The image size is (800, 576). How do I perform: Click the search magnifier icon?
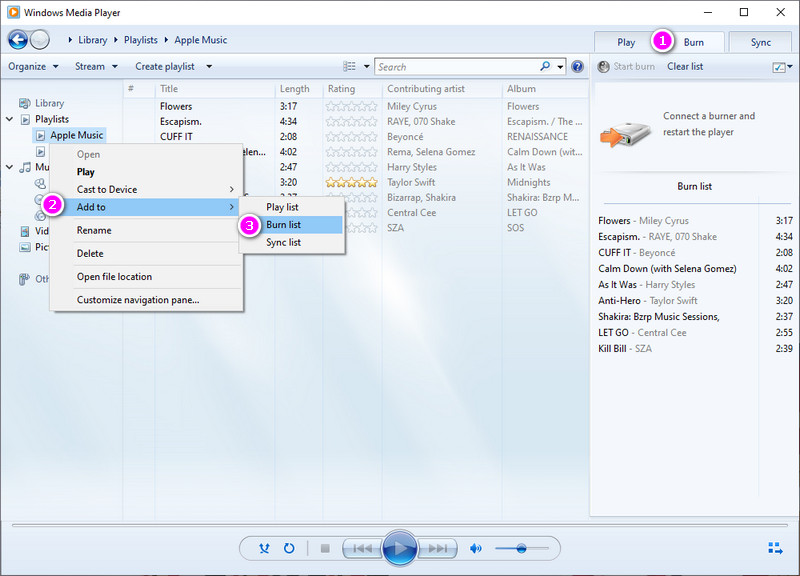click(x=545, y=66)
